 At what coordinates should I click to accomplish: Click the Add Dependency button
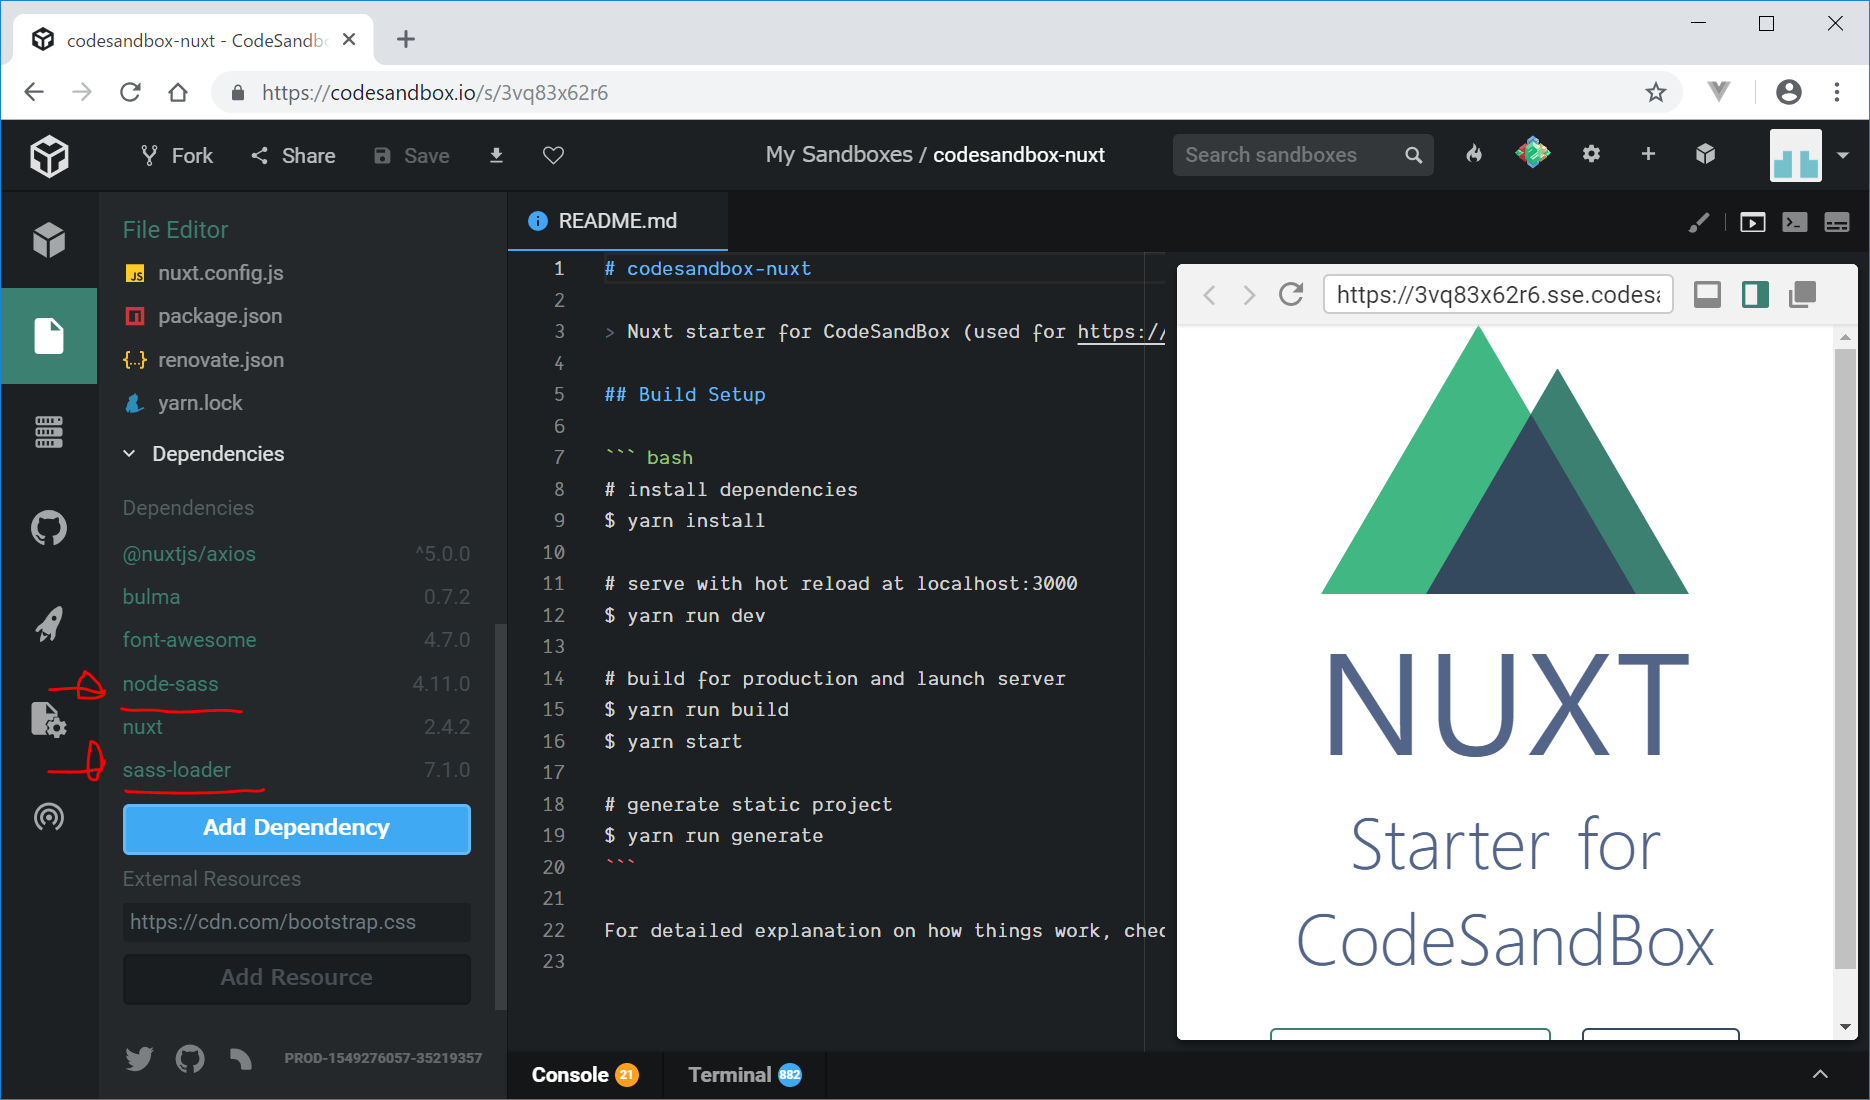click(296, 828)
